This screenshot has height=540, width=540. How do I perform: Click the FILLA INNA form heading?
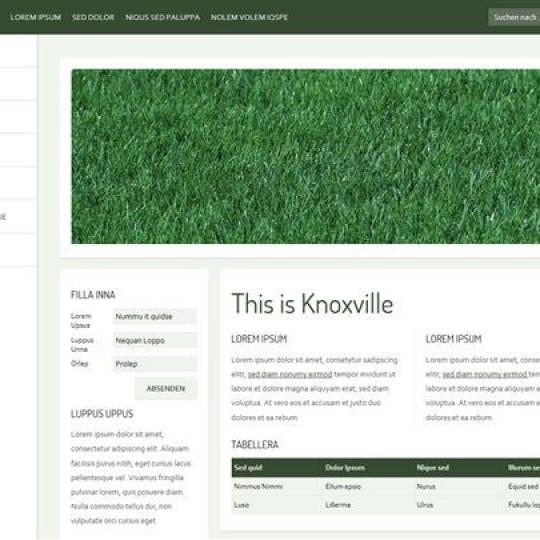click(x=93, y=295)
